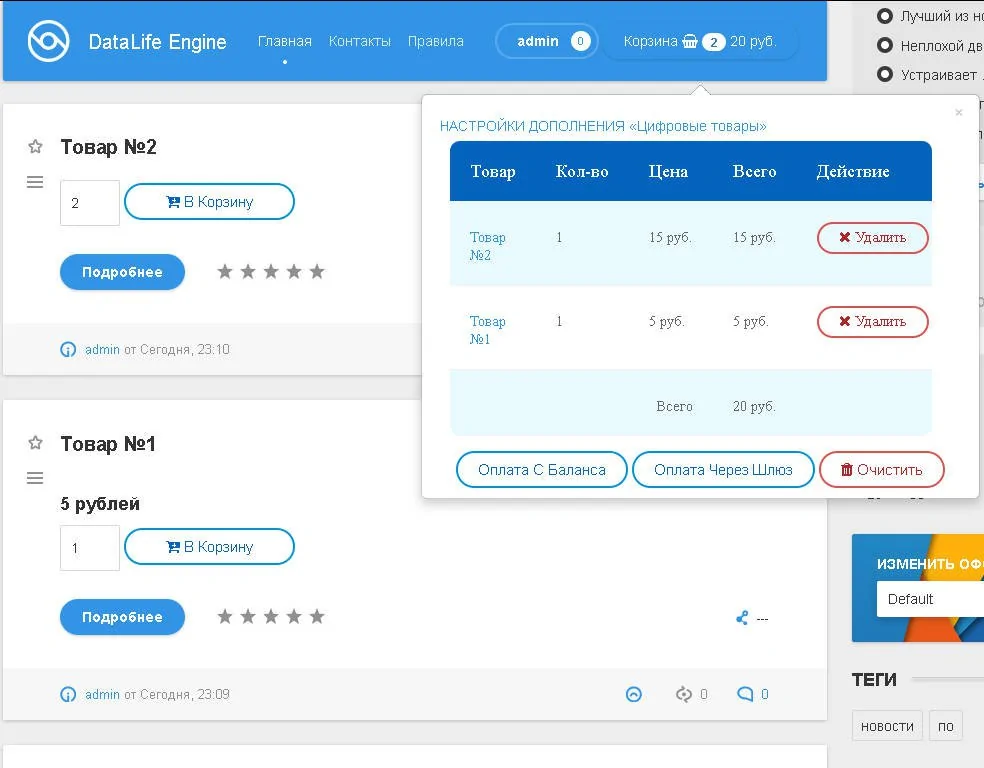Click "Оплата С Баланса" button

[542, 469]
